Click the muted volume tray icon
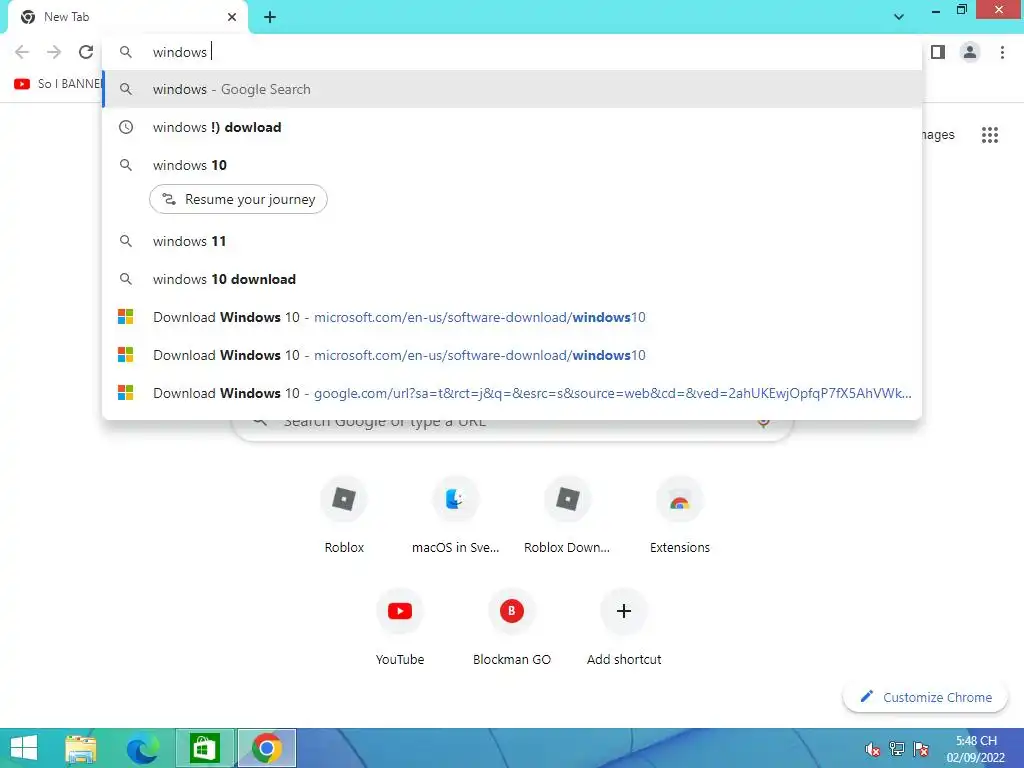The image size is (1024, 768). [872, 750]
